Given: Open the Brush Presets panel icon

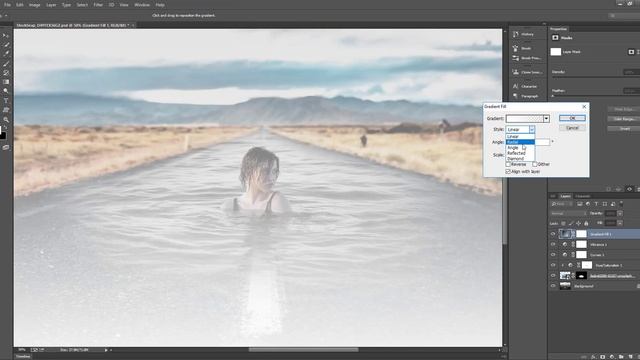Looking at the screenshot, I should (516, 58).
